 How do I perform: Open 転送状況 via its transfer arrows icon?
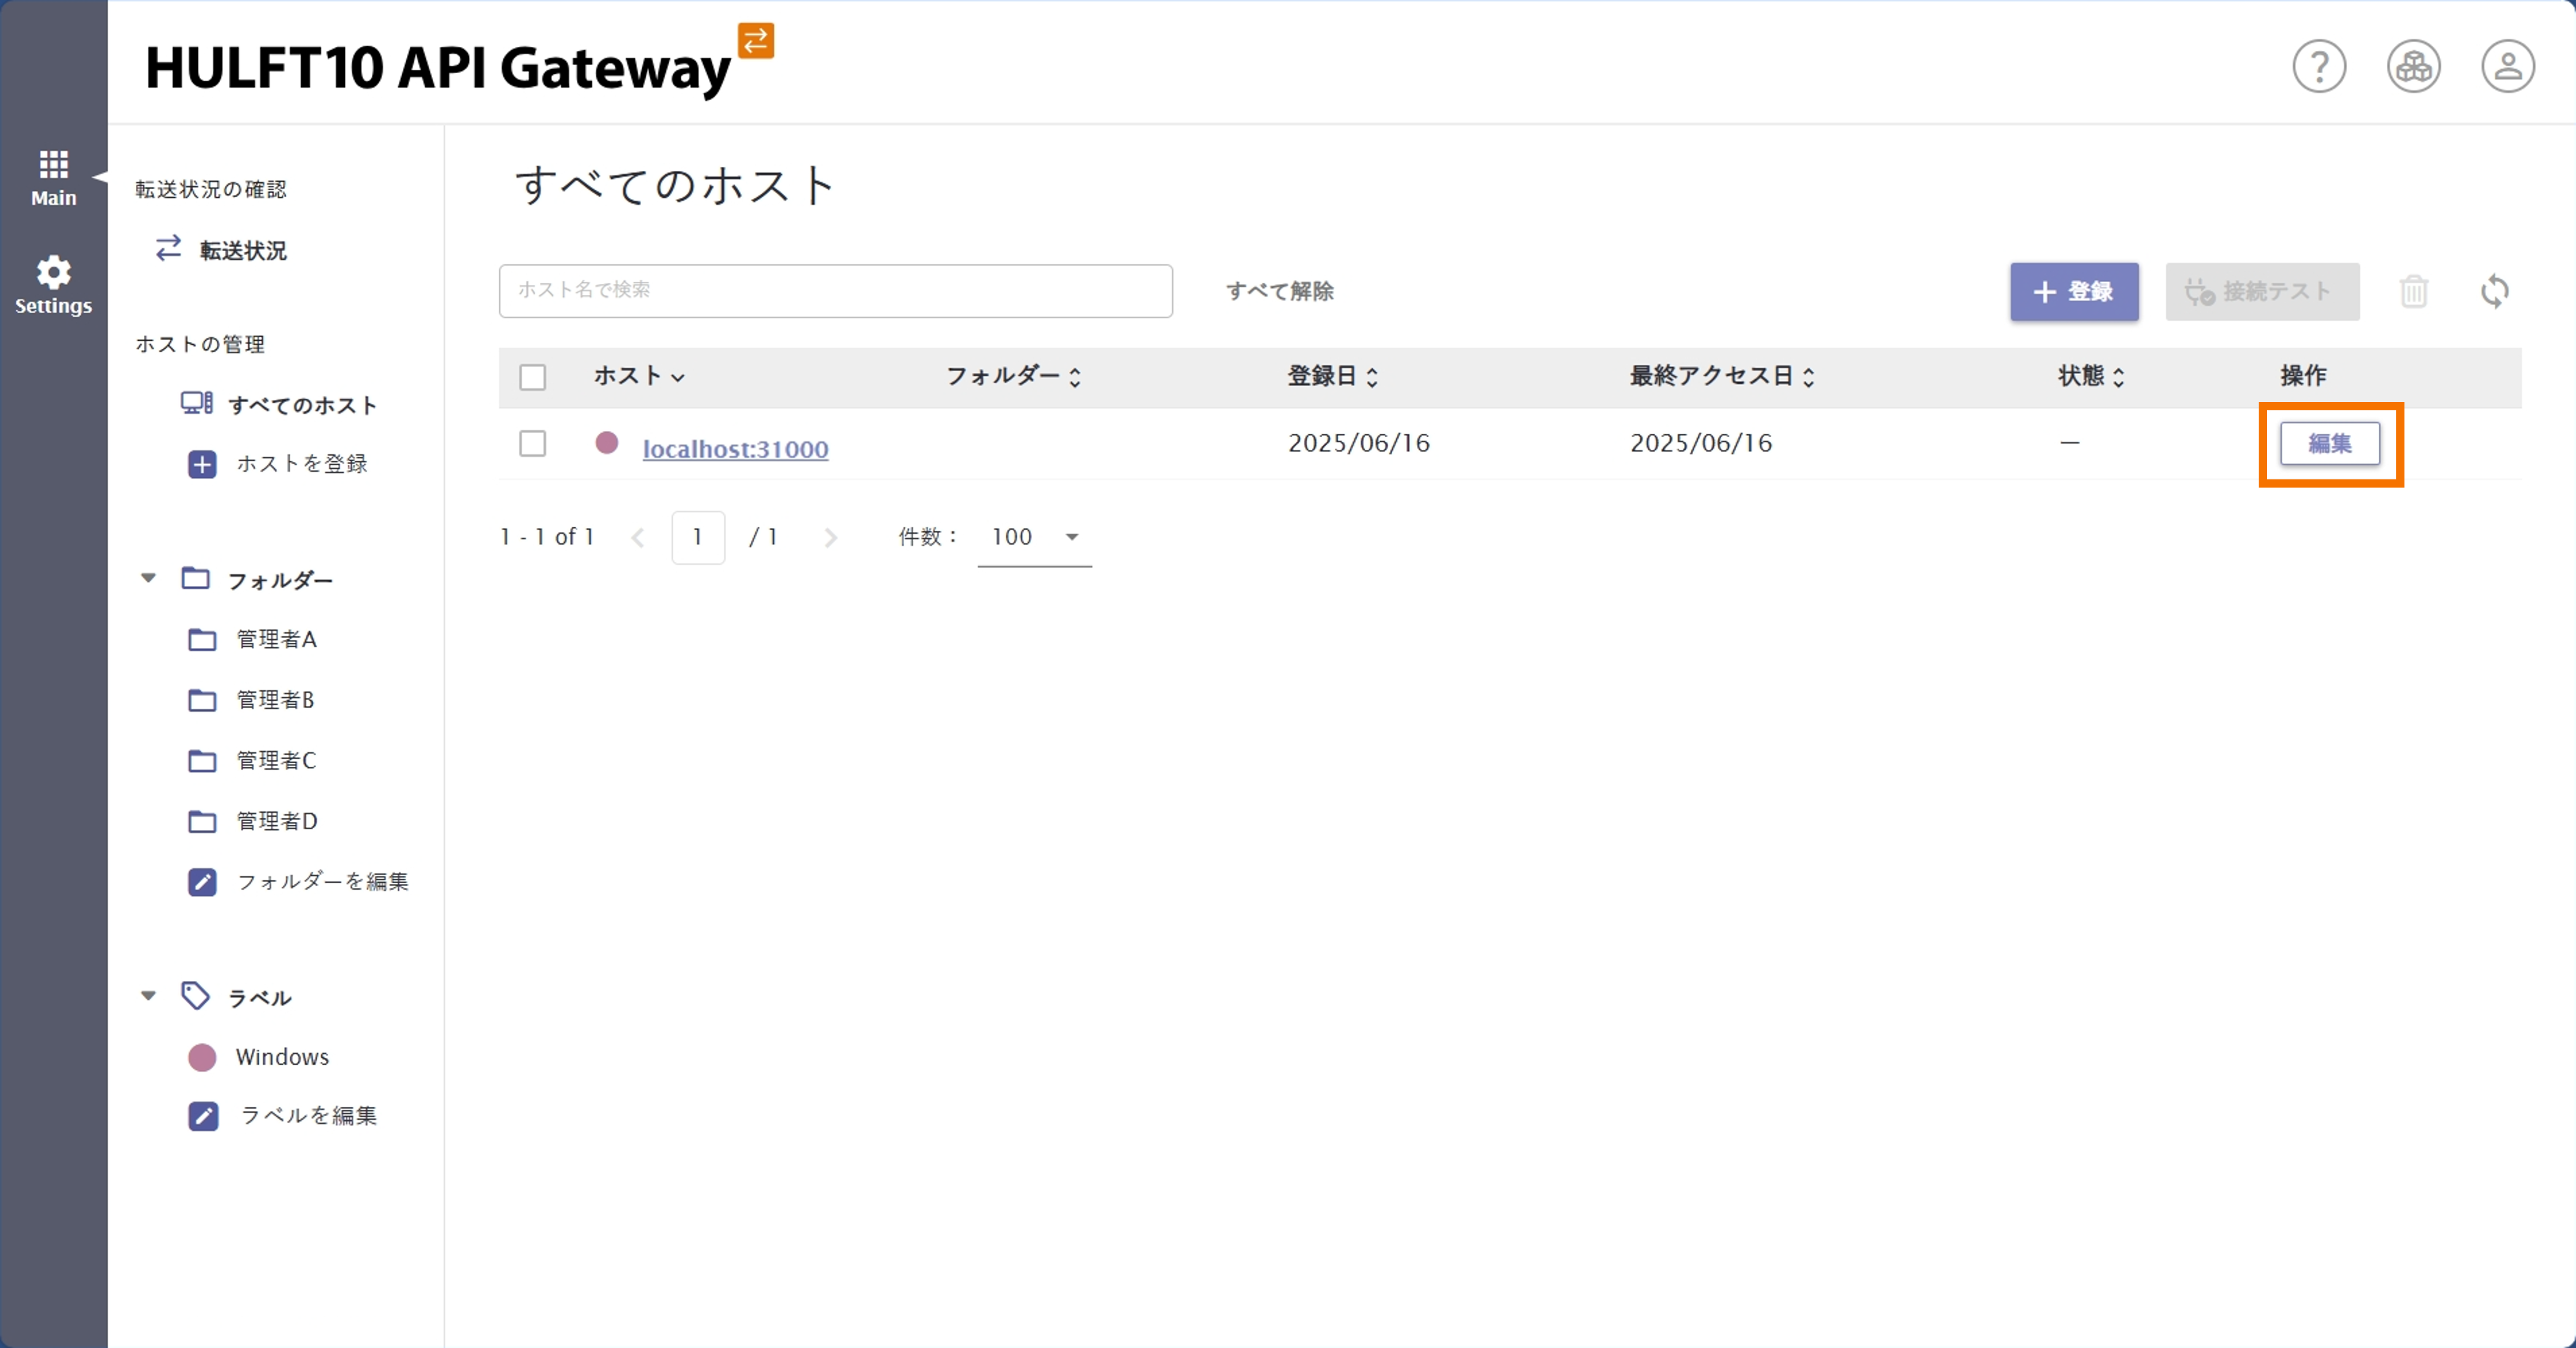pos(168,249)
